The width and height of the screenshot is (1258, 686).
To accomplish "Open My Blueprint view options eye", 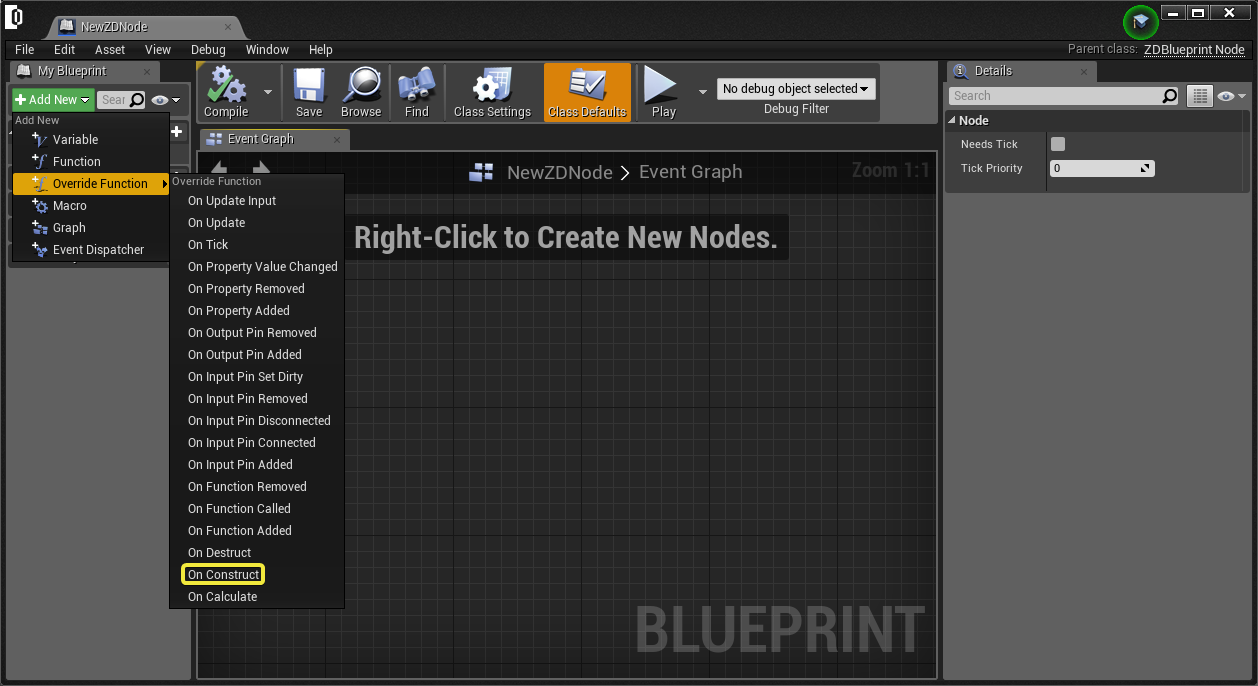I will tap(165, 100).
